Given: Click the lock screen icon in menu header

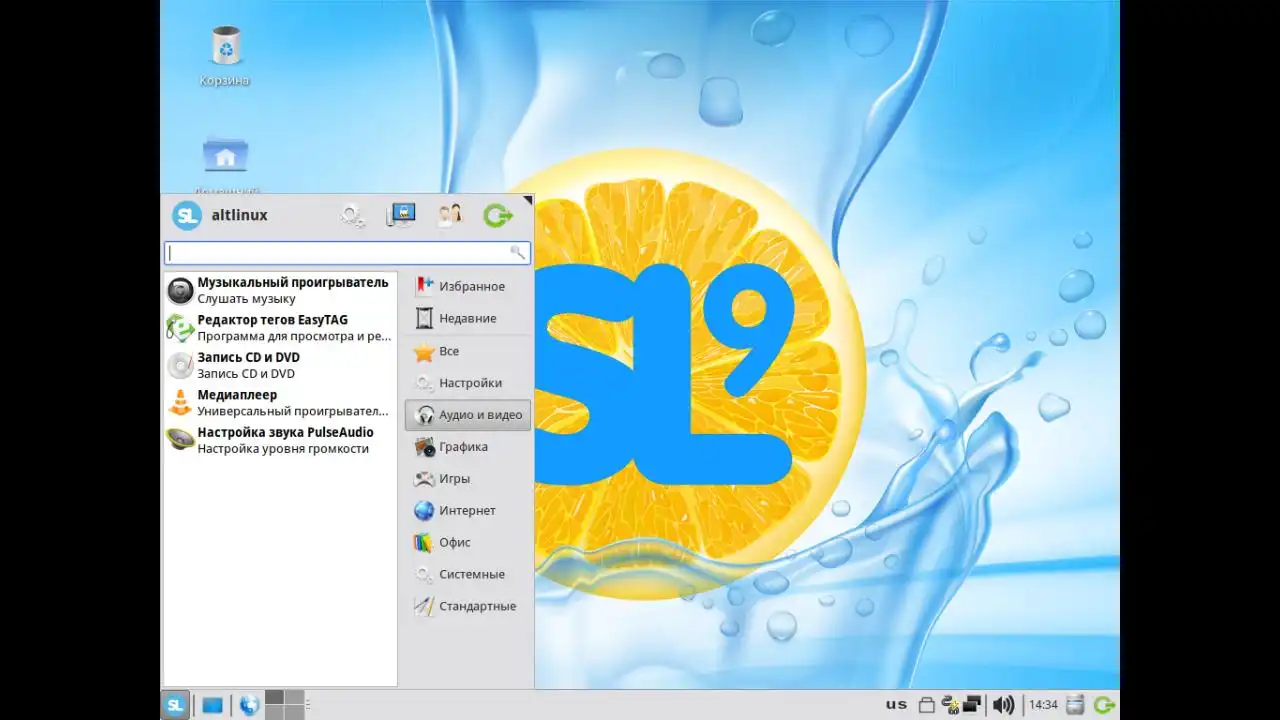Looking at the screenshot, I should point(401,215).
